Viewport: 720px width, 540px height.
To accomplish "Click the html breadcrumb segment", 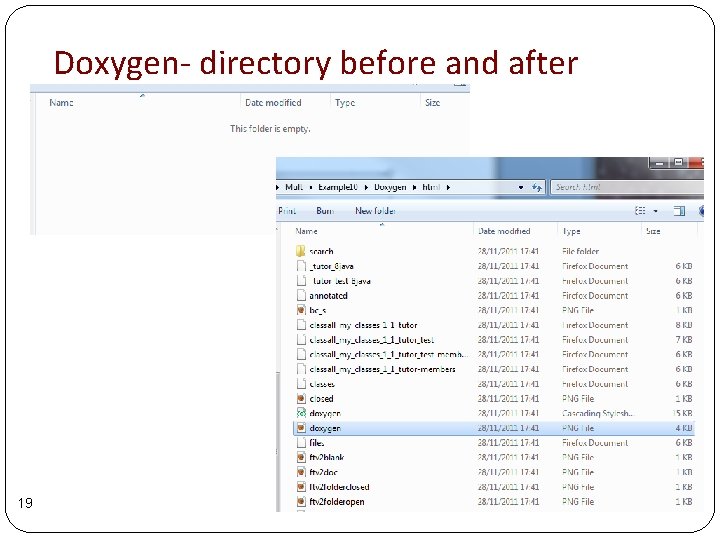I will click(x=431, y=187).
